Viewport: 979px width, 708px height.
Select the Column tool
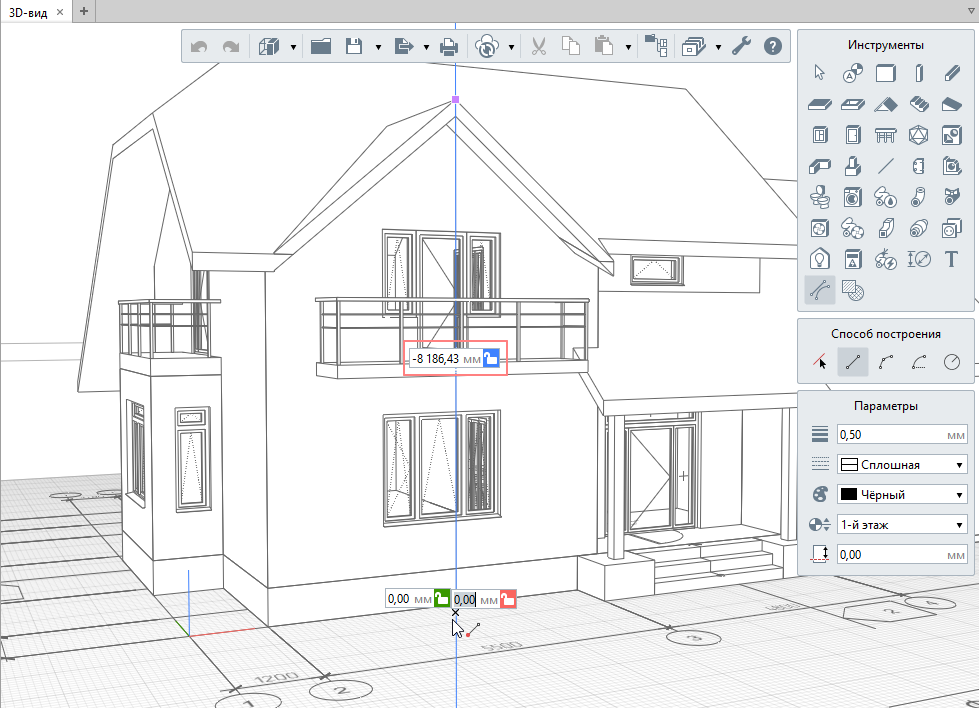[x=919, y=73]
